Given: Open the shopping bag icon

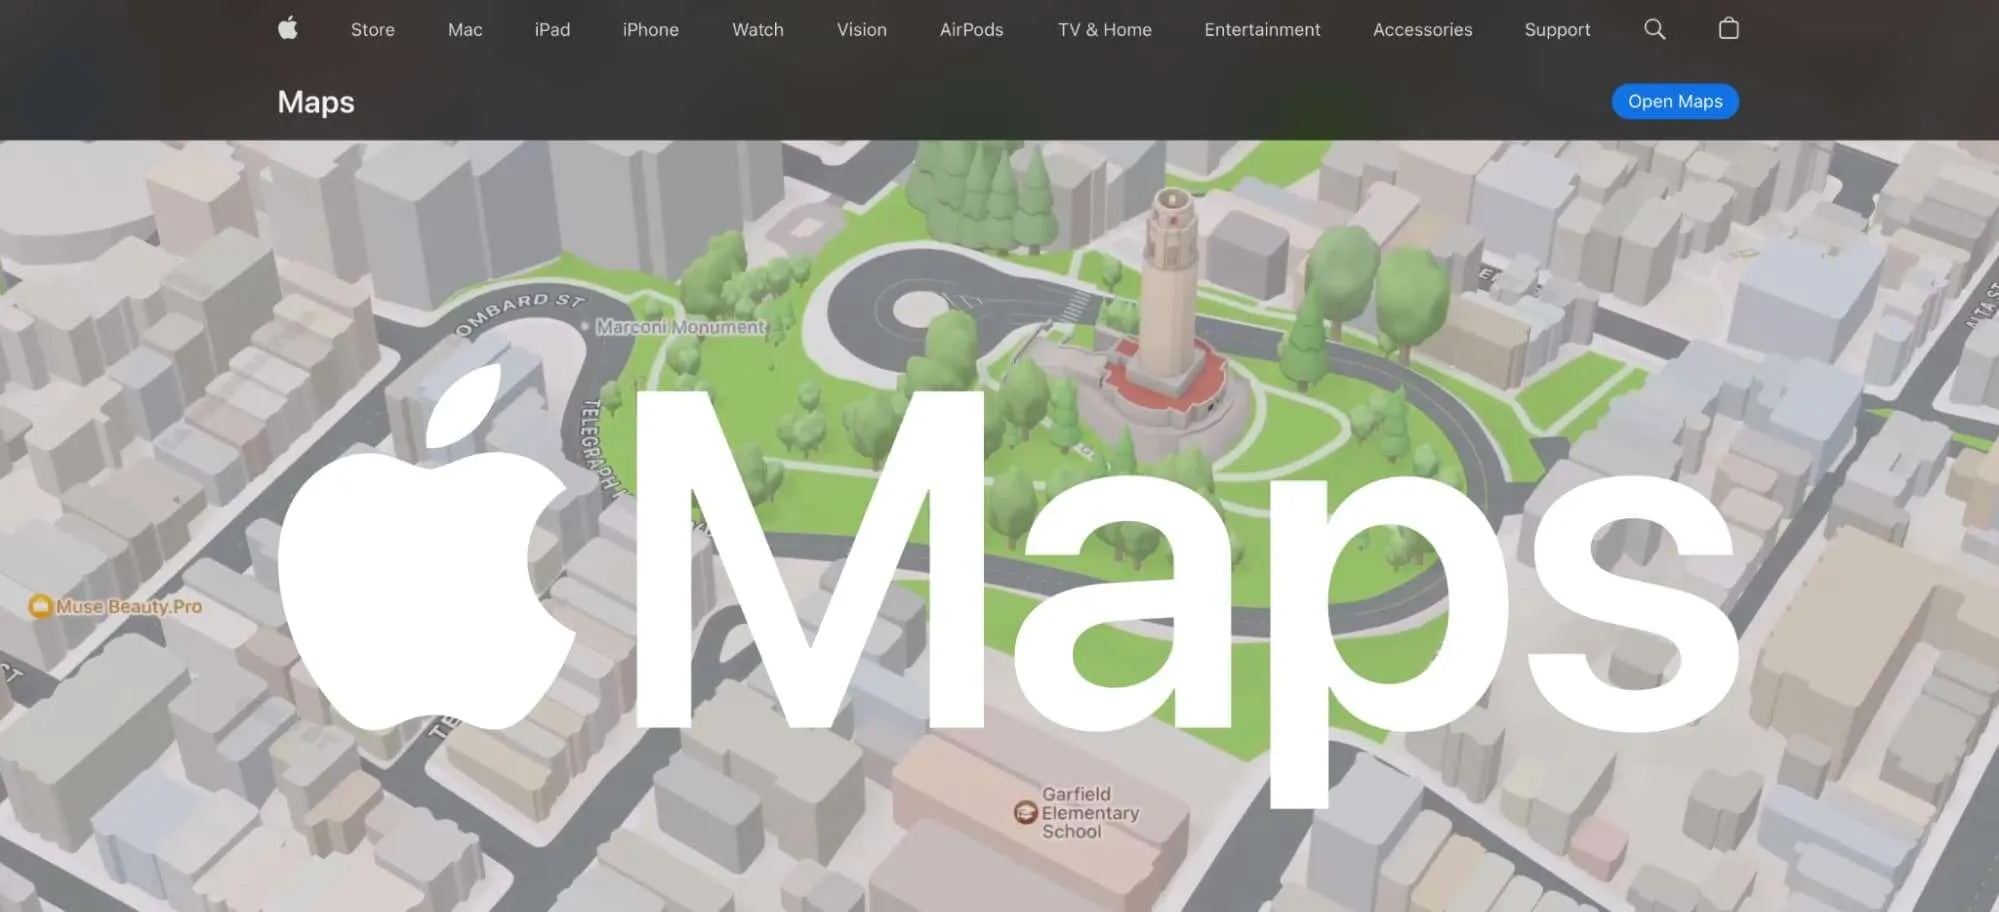Looking at the screenshot, I should pos(1729,29).
